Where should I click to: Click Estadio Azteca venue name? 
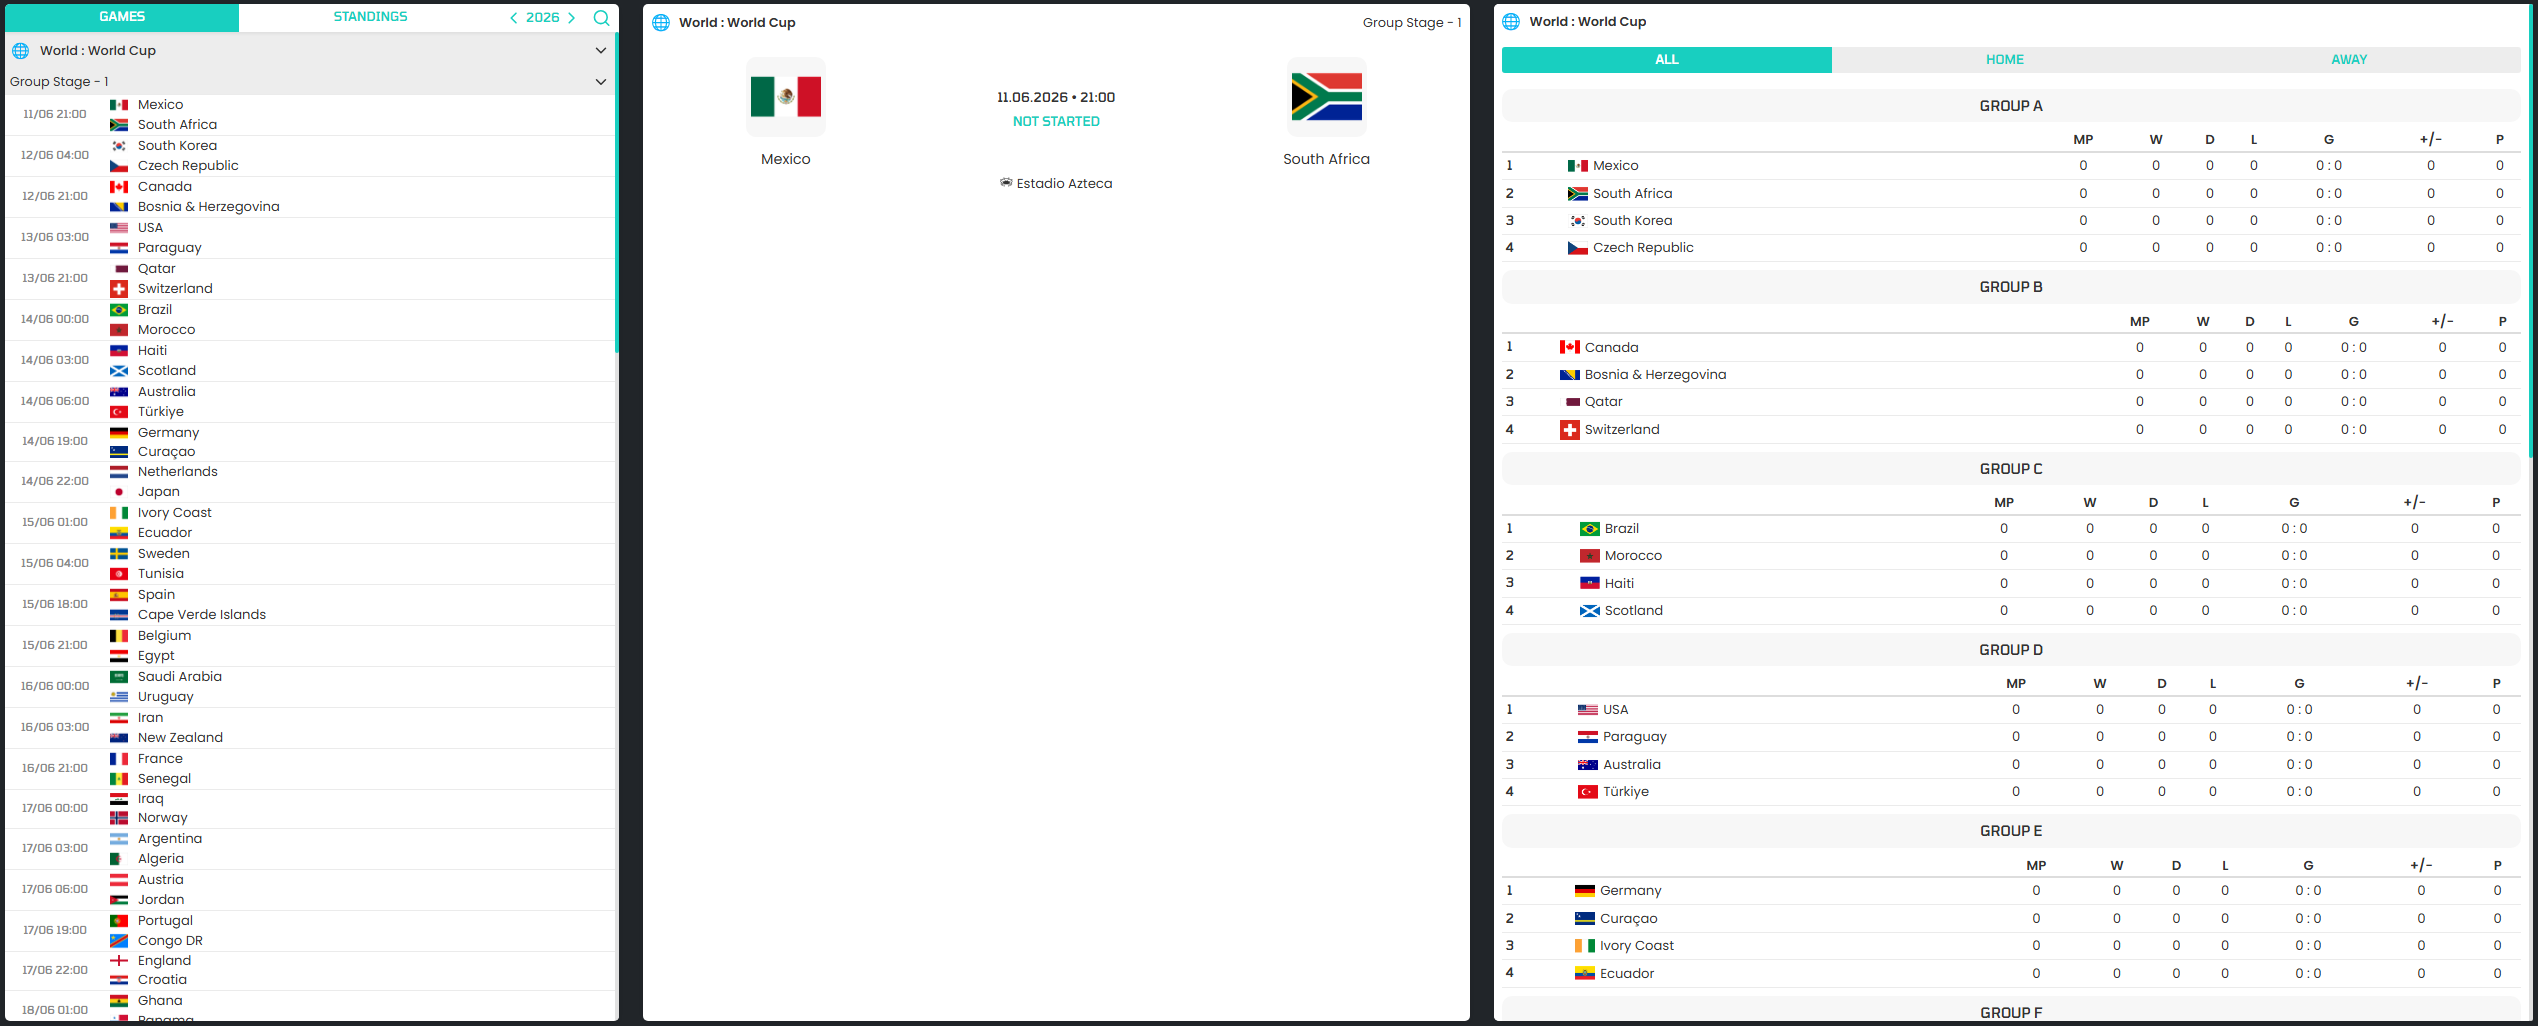point(1064,183)
